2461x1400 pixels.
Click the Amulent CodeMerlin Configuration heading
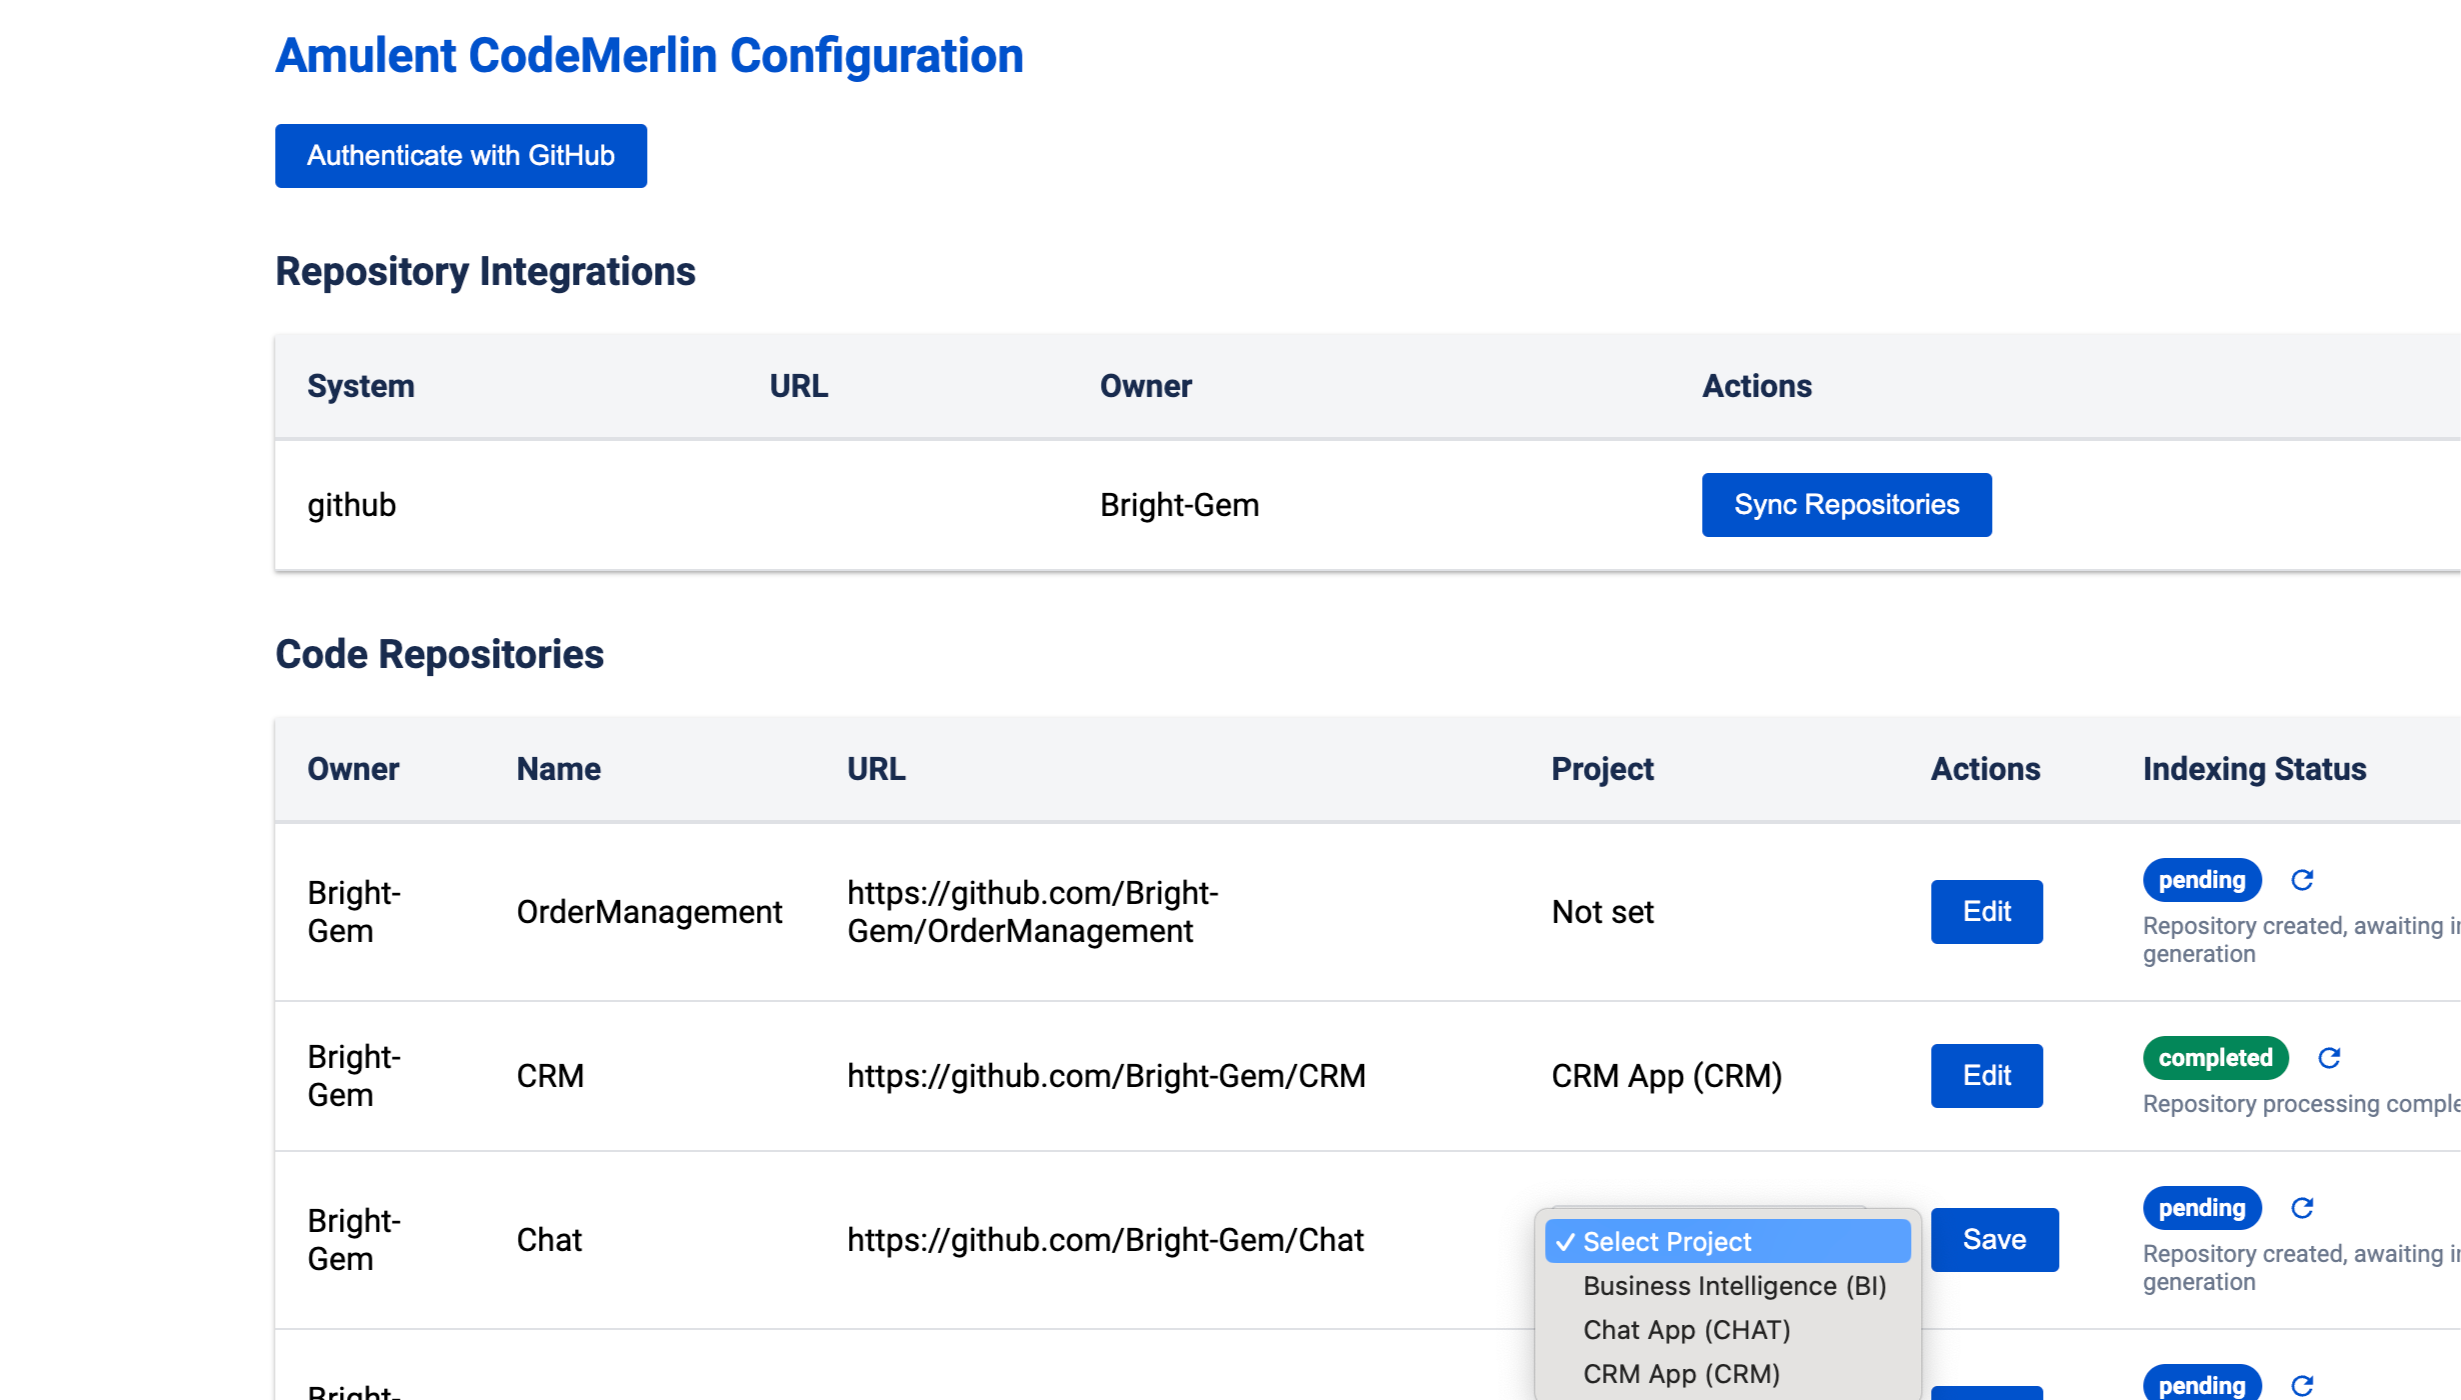[649, 56]
